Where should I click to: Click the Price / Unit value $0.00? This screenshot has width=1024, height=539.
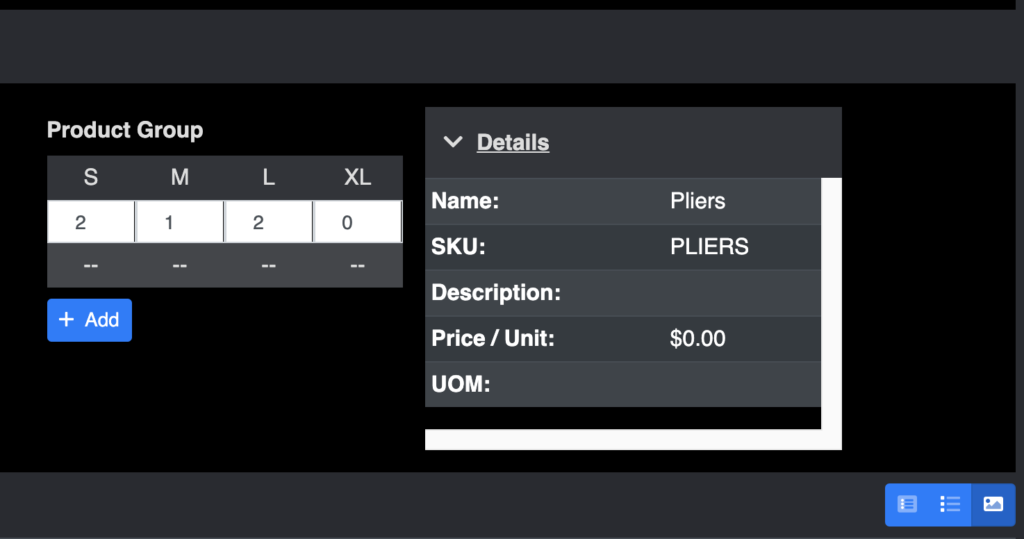697,338
